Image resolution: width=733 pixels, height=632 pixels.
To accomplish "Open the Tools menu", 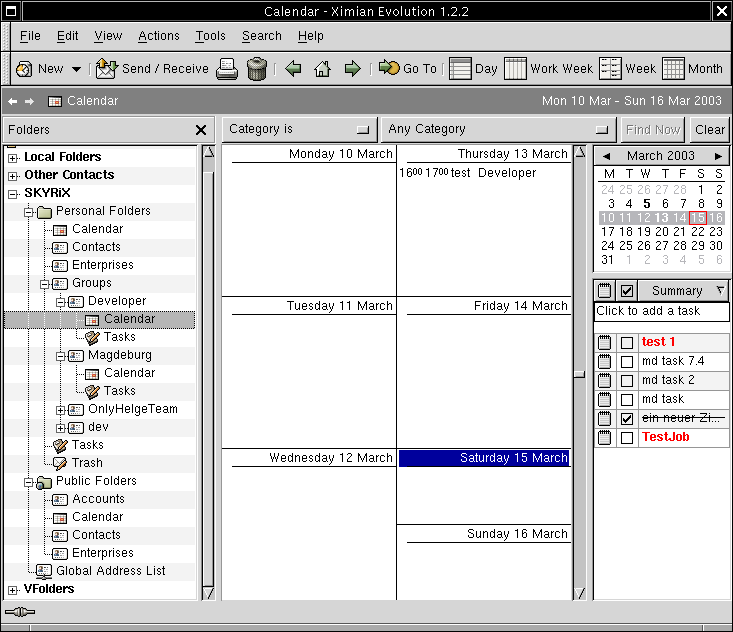I will (x=210, y=36).
